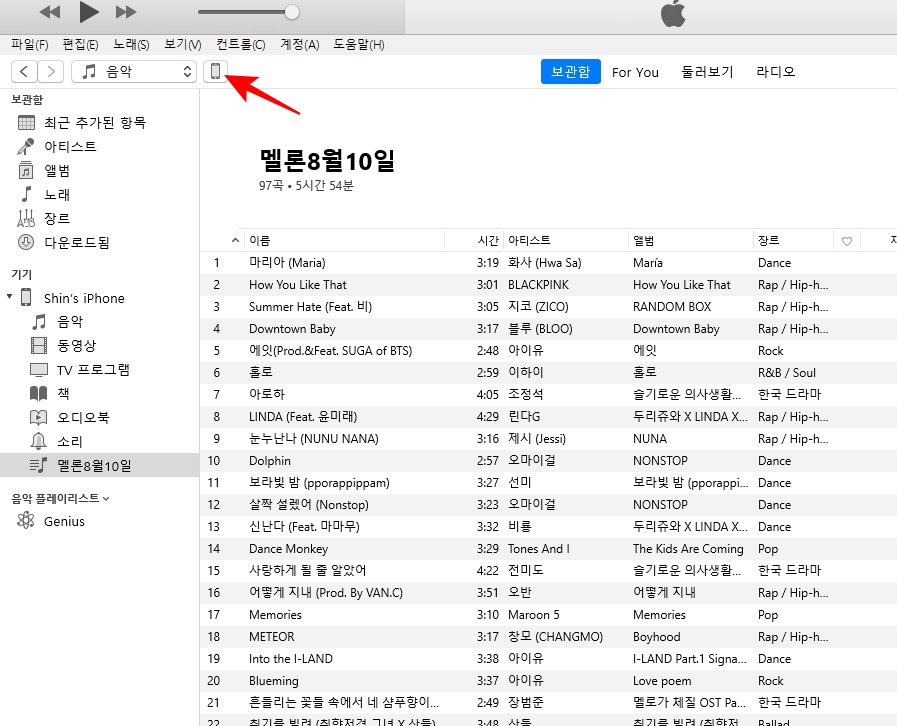This screenshot has height=726, width=897.
Task: Switch to the For You tab
Action: pos(635,72)
